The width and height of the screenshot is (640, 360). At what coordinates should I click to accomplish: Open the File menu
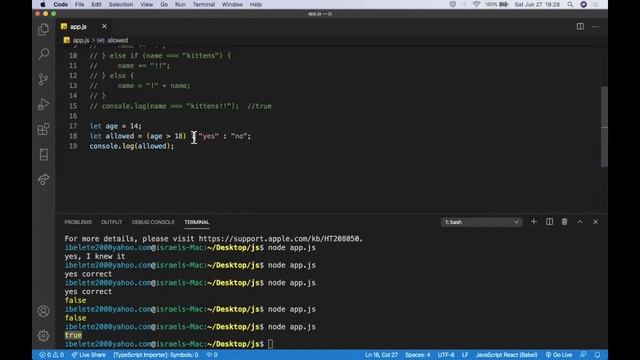pos(79,4)
